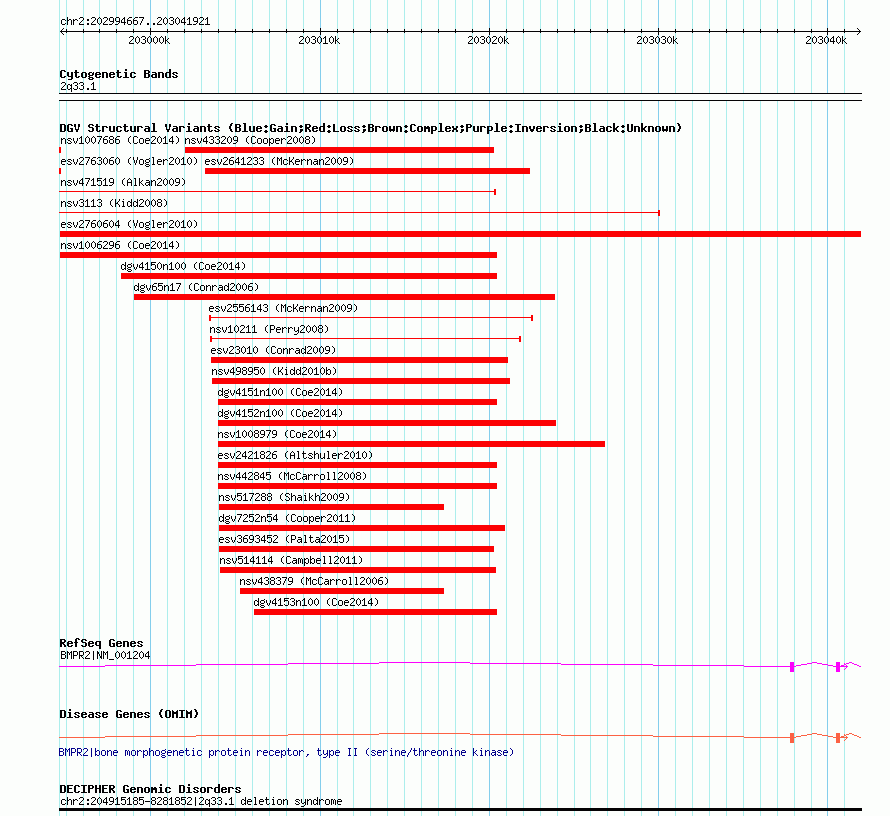Click the 203010k ruler tick label
This screenshot has height=816, width=890.
click(319, 40)
